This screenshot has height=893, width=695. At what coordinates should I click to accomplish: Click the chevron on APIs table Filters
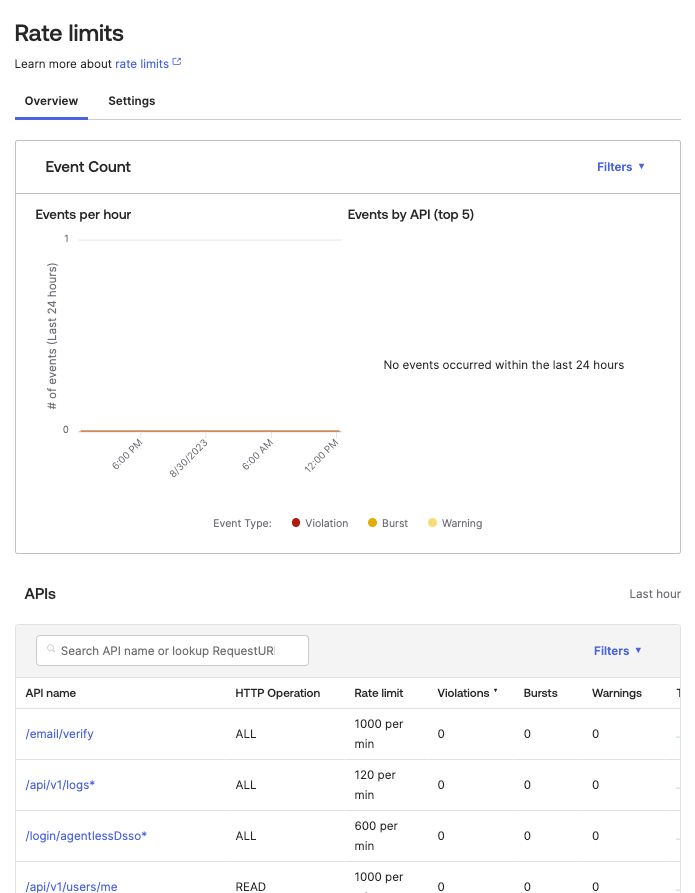pyautogui.click(x=639, y=651)
